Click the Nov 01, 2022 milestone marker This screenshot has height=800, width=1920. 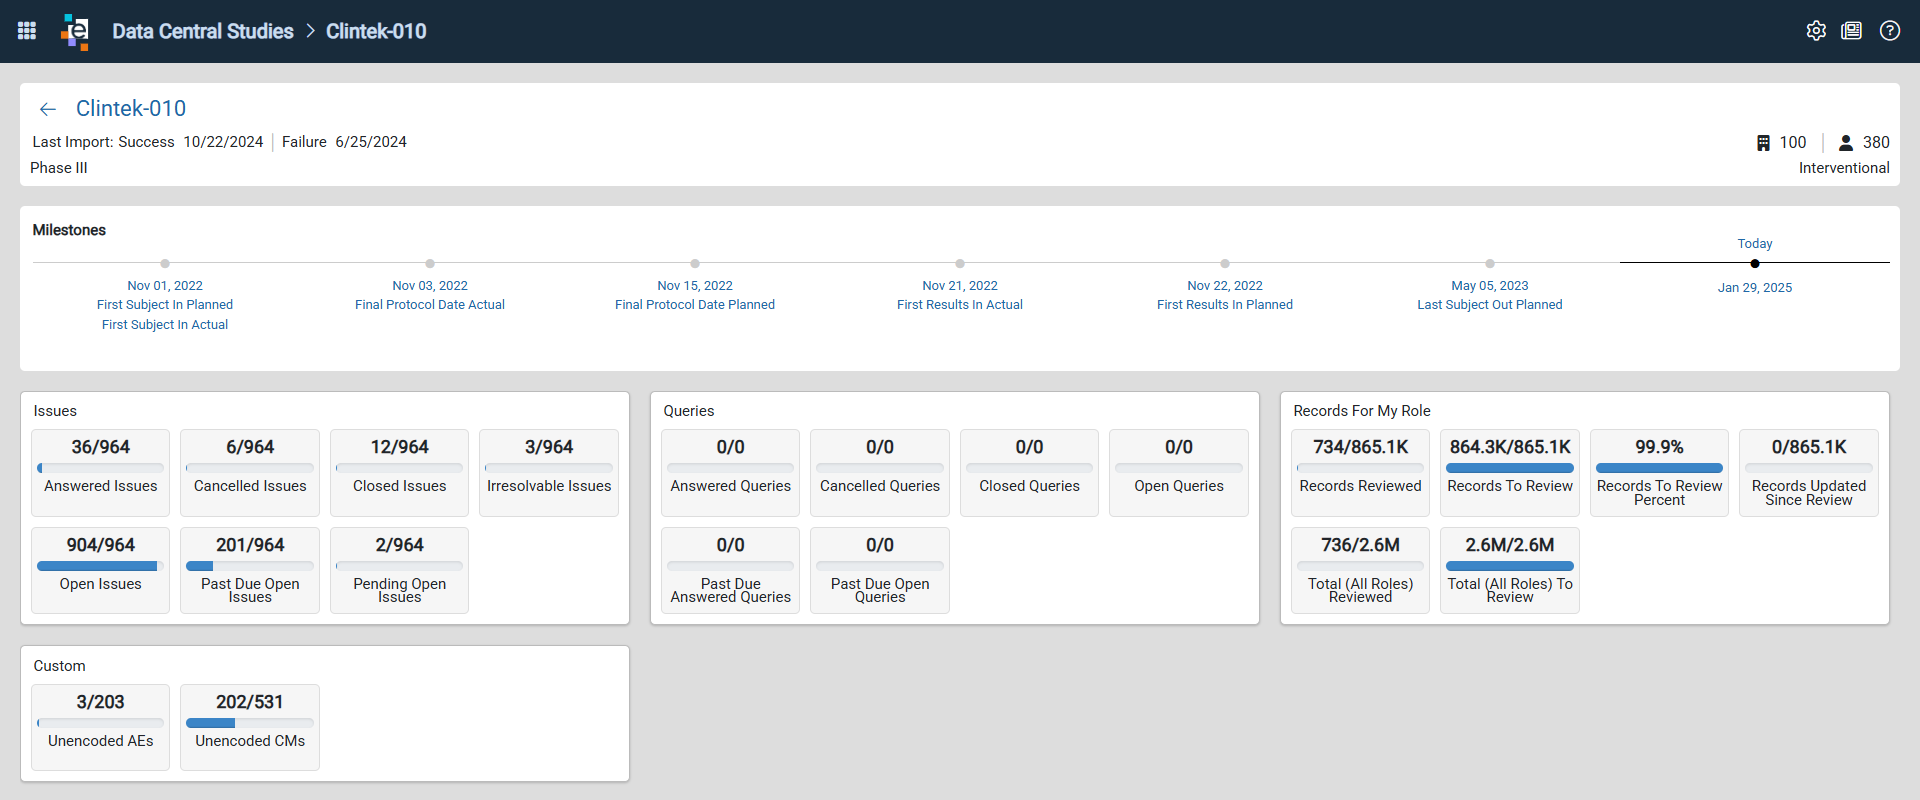(x=165, y=264)
